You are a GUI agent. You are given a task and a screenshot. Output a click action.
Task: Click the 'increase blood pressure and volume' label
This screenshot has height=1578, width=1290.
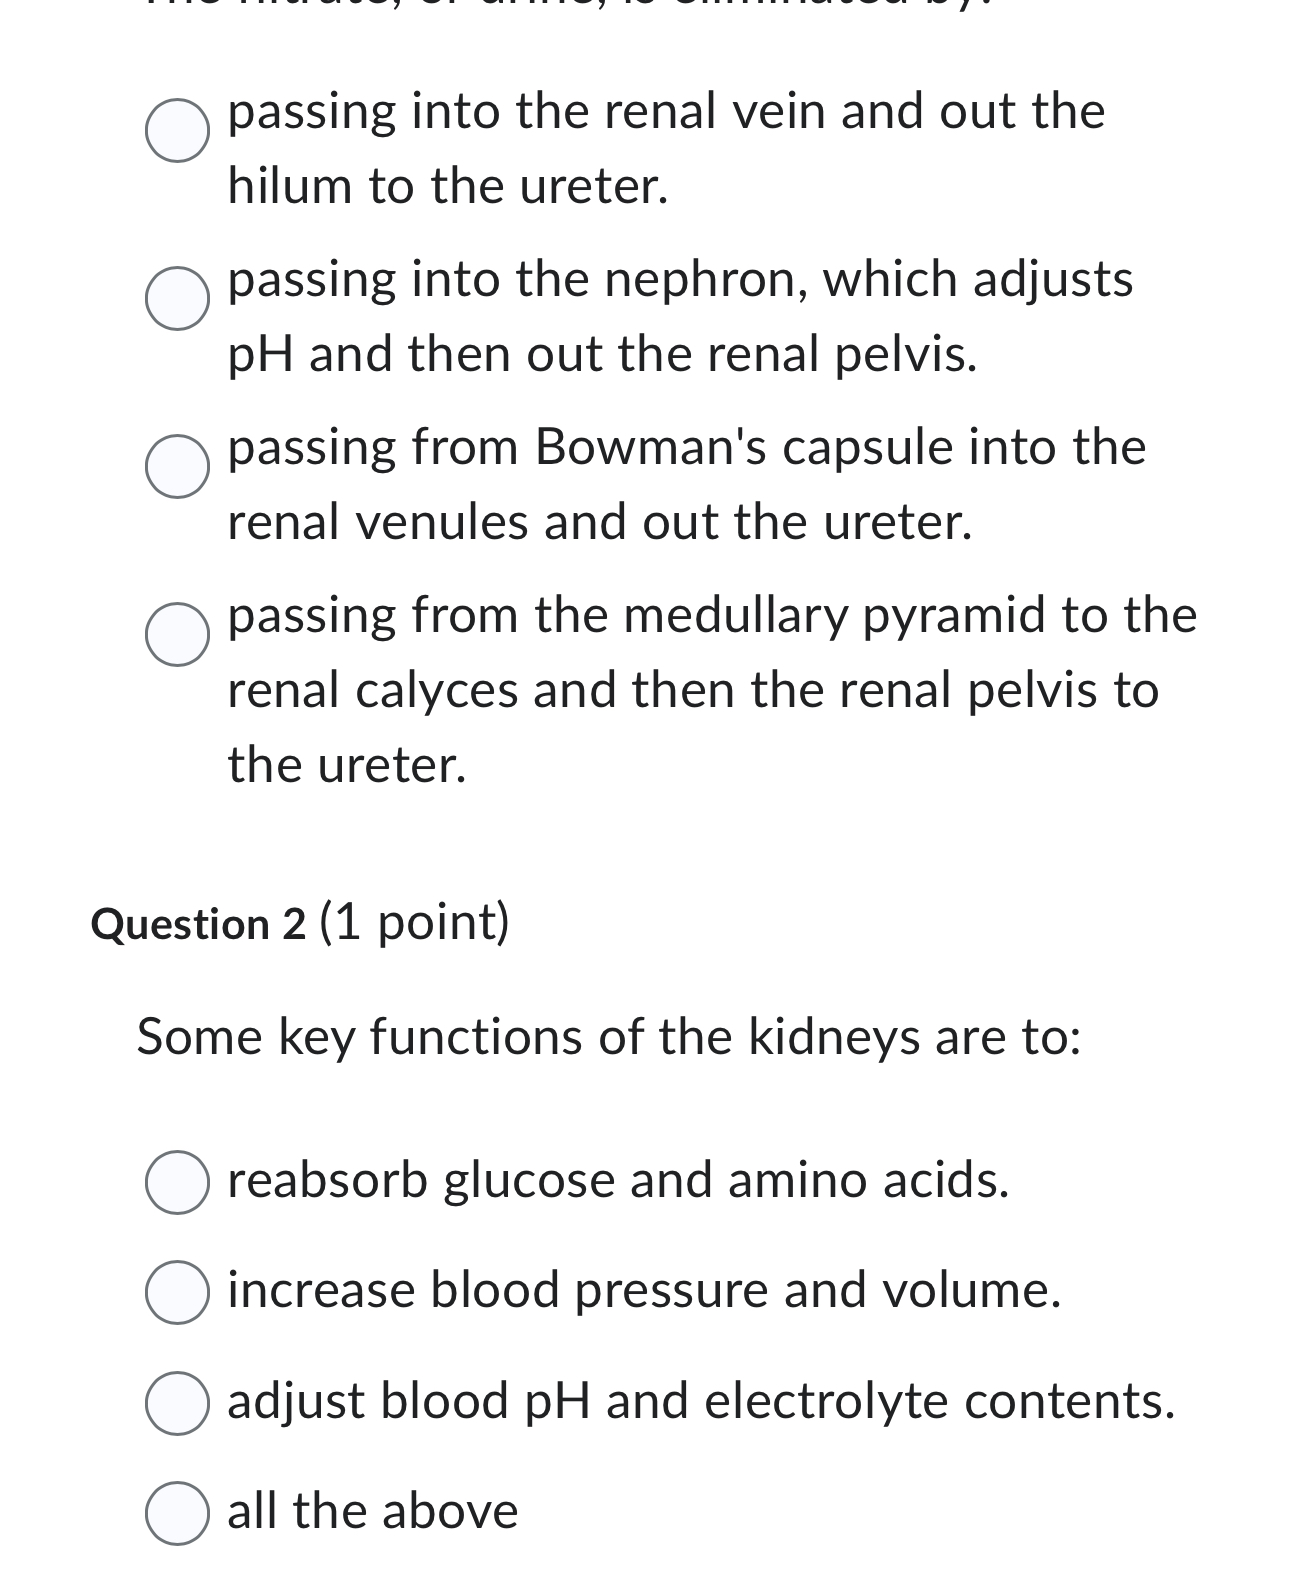[643, 1292]
